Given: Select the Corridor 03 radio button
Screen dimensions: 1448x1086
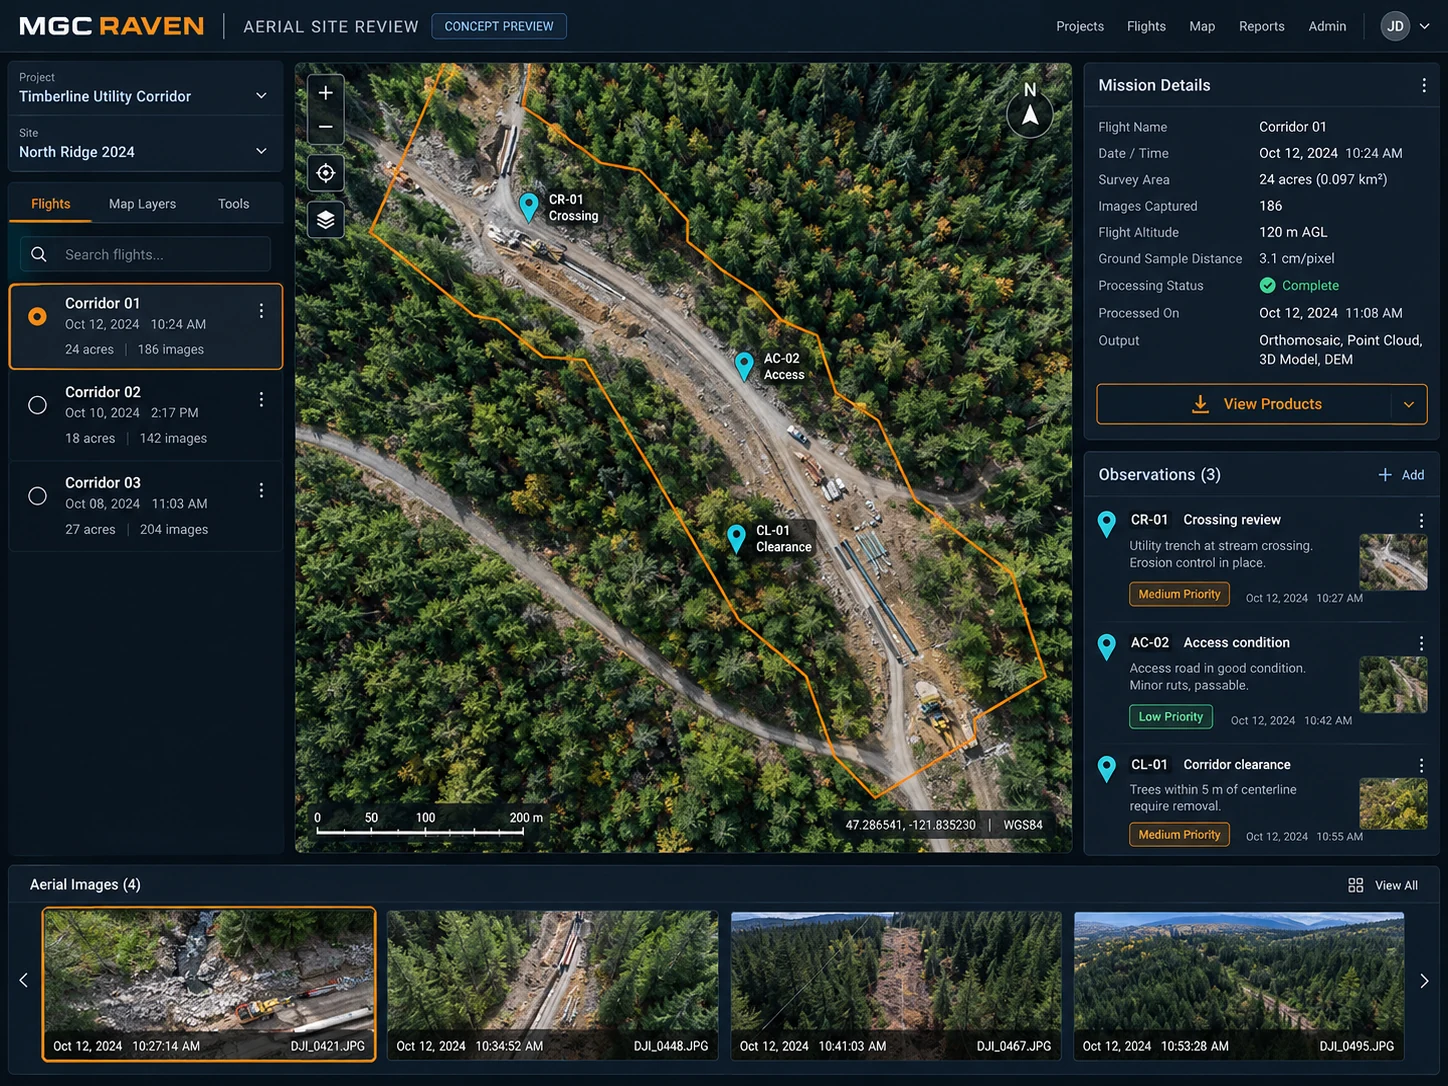Looking at the screenshot, I should [x=37, y=495].
